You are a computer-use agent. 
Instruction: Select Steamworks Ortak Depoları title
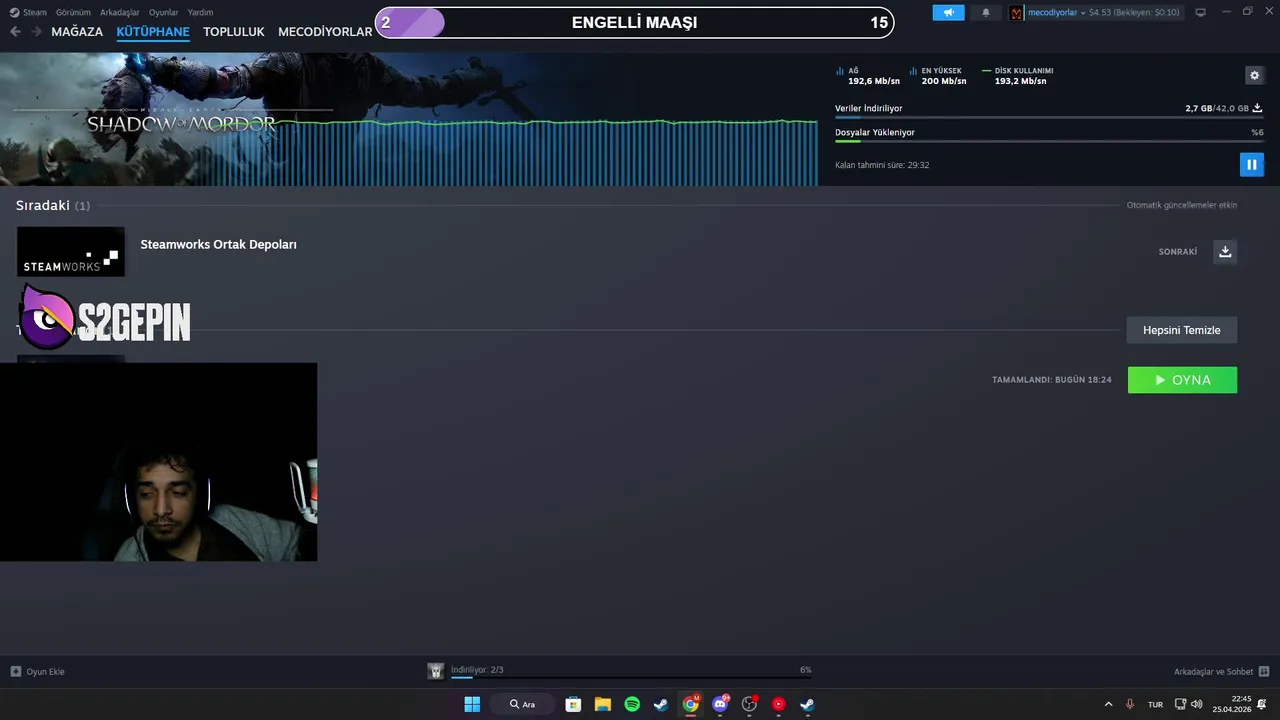click(x=218, y=244)
